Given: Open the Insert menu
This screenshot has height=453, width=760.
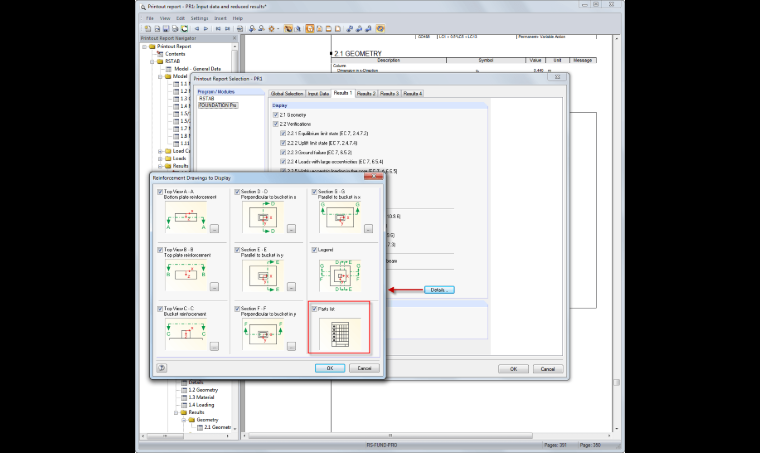Looking at the screenshot, I should (220, 18).
